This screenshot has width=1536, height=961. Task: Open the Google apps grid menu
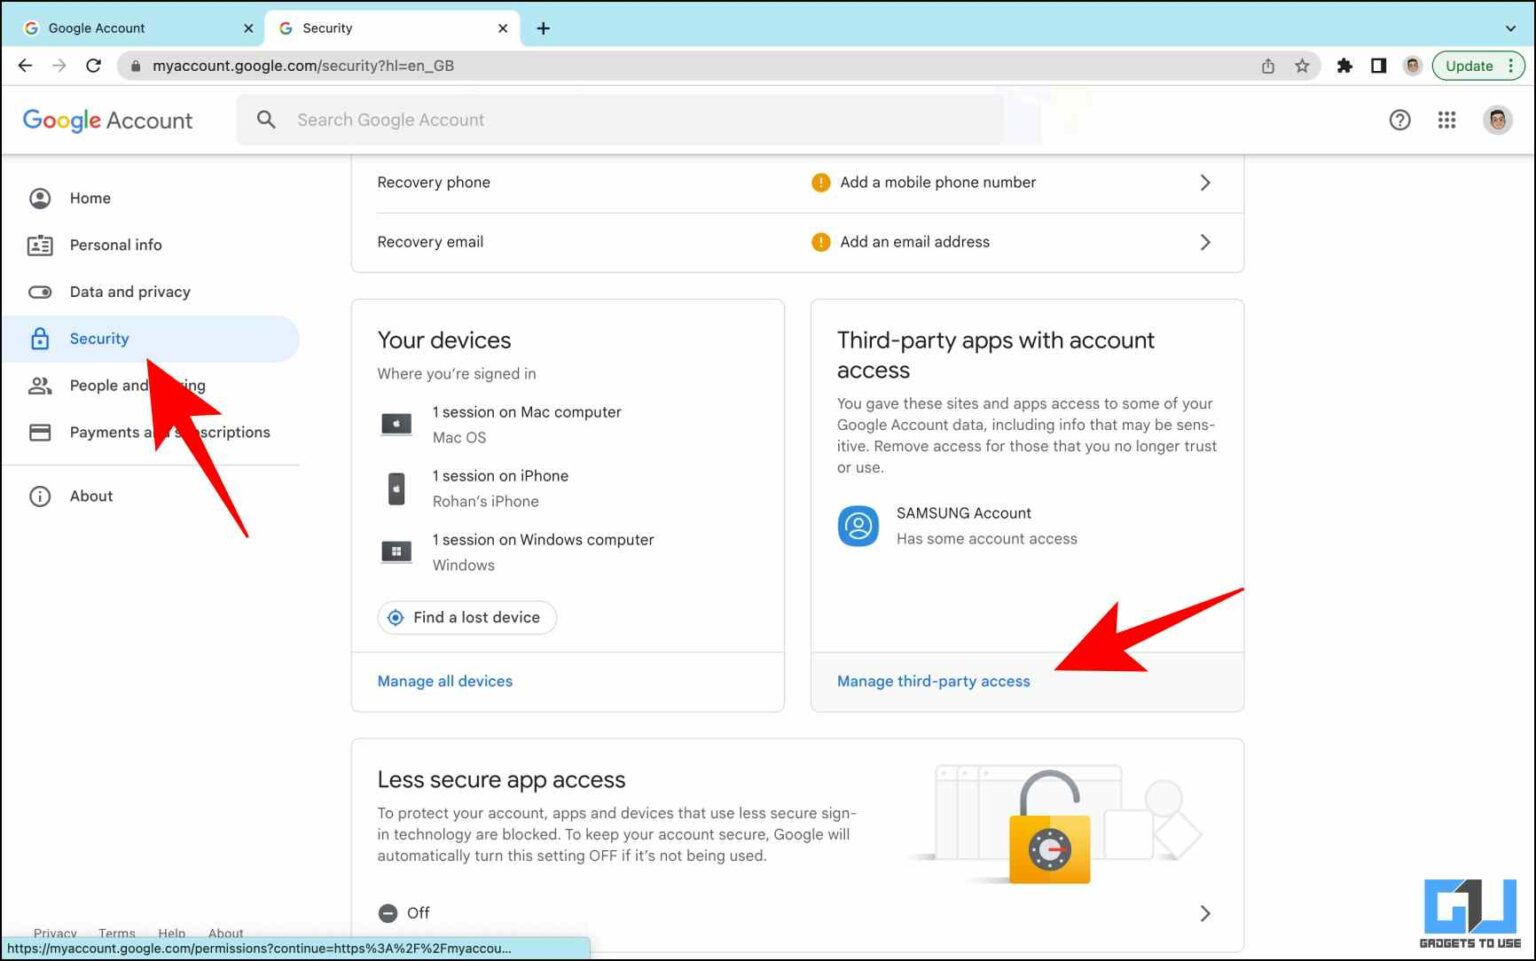1446,119
